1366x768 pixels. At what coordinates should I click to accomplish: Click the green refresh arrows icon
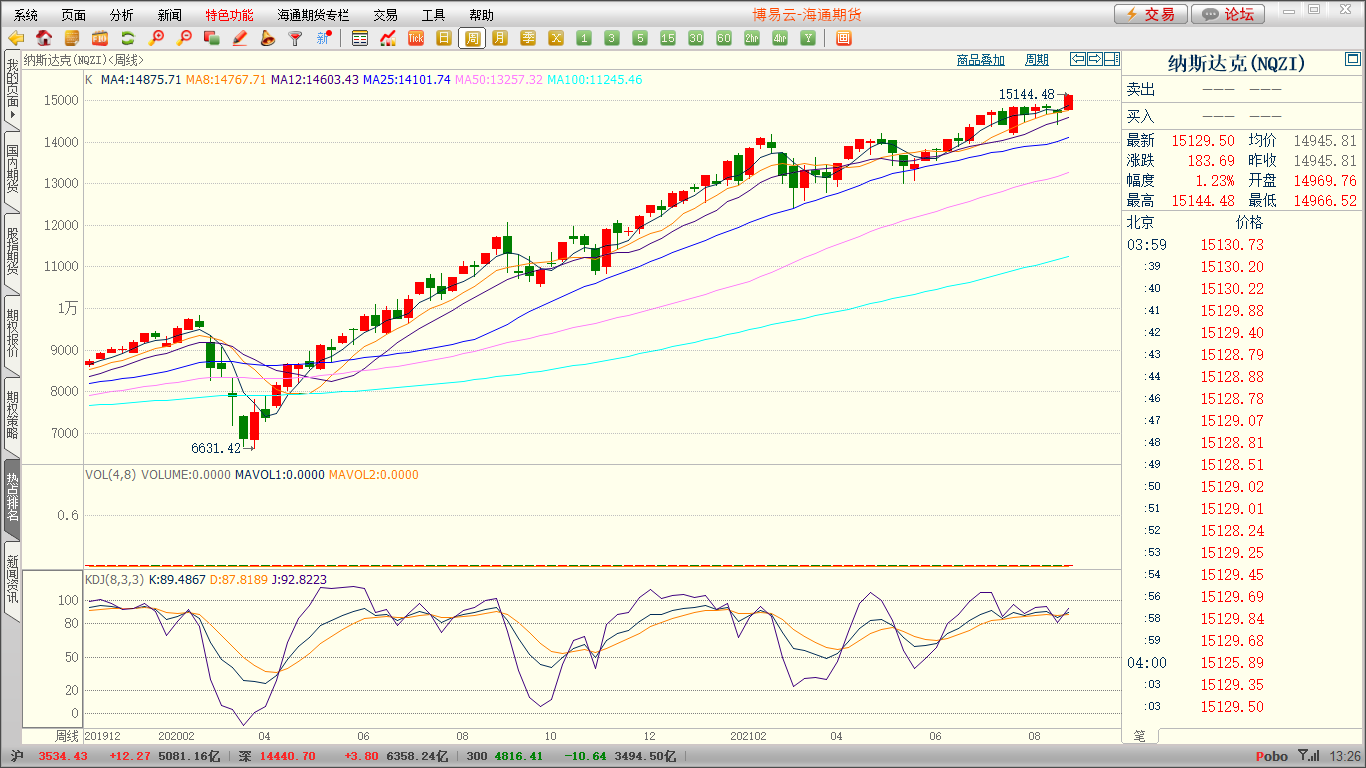point(128,38)
